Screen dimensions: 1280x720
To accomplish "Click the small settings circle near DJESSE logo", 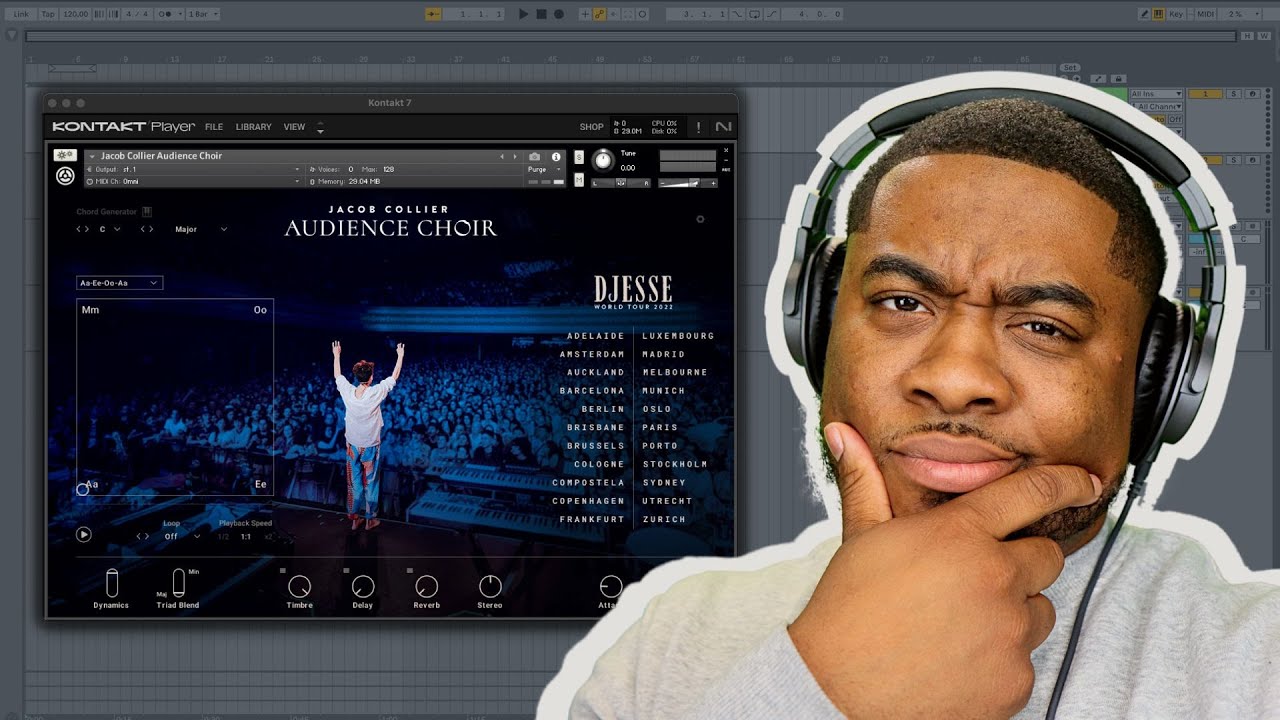I will coord(700,219).
